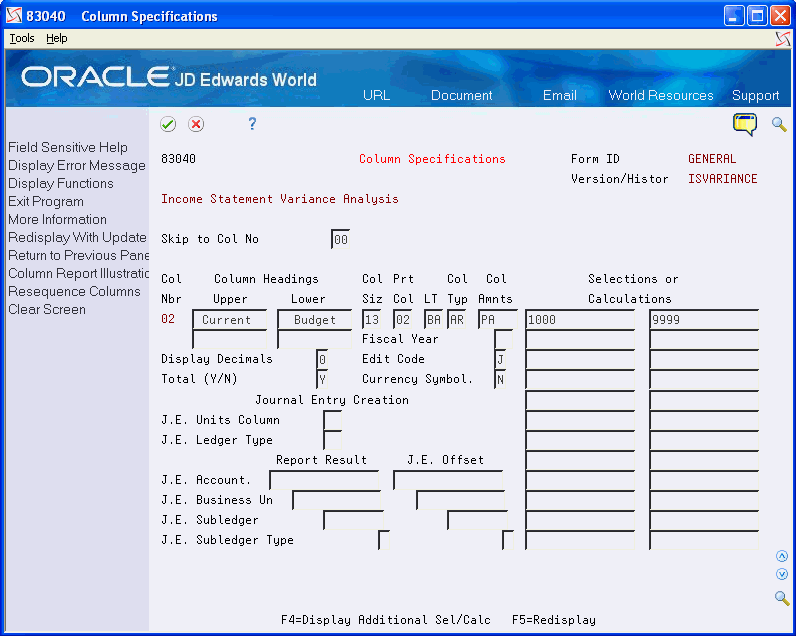Click the blue question mark help icon
The image size is (796, 636).
click(252, 124)
